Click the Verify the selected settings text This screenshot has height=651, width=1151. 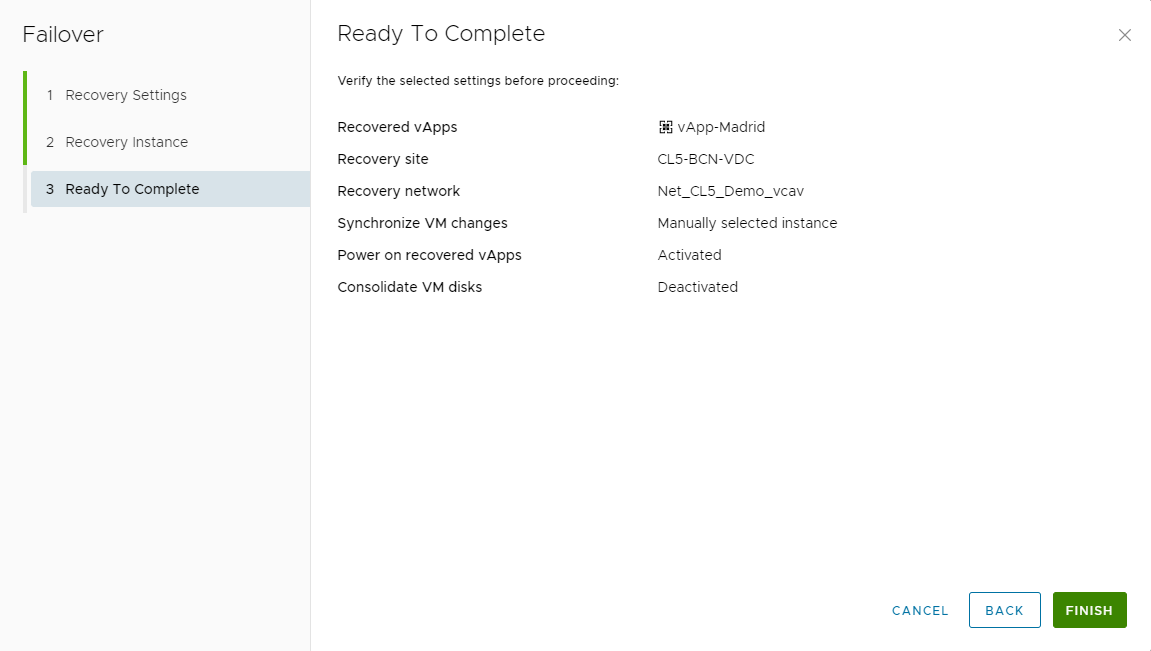point(478,81)
